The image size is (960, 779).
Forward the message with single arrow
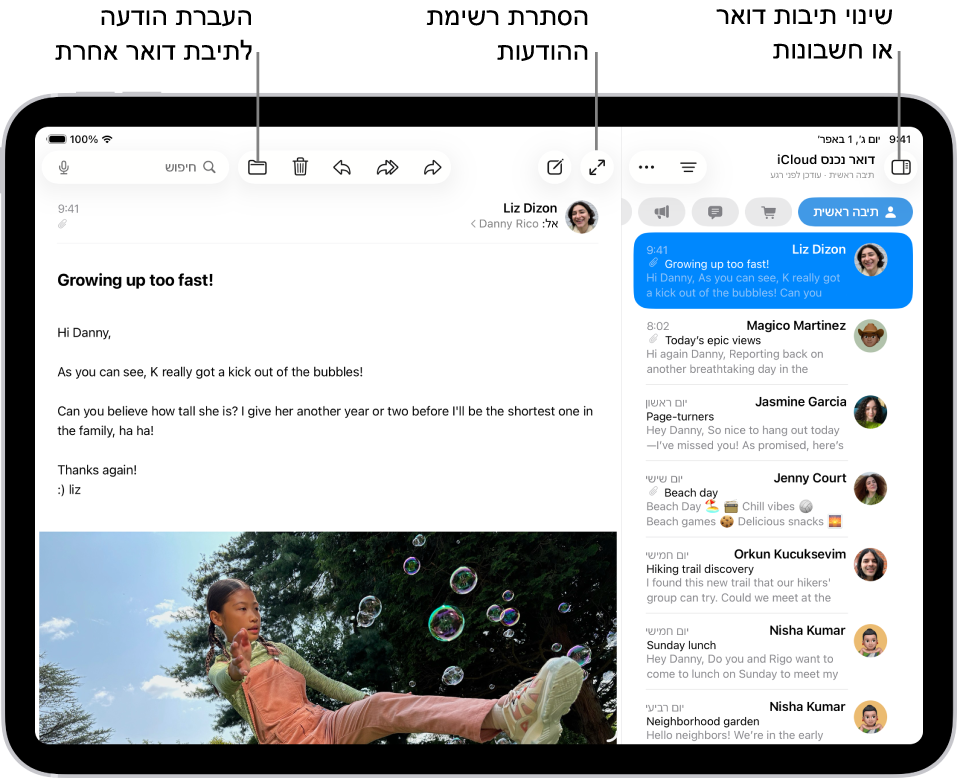(x=432, y=167)
